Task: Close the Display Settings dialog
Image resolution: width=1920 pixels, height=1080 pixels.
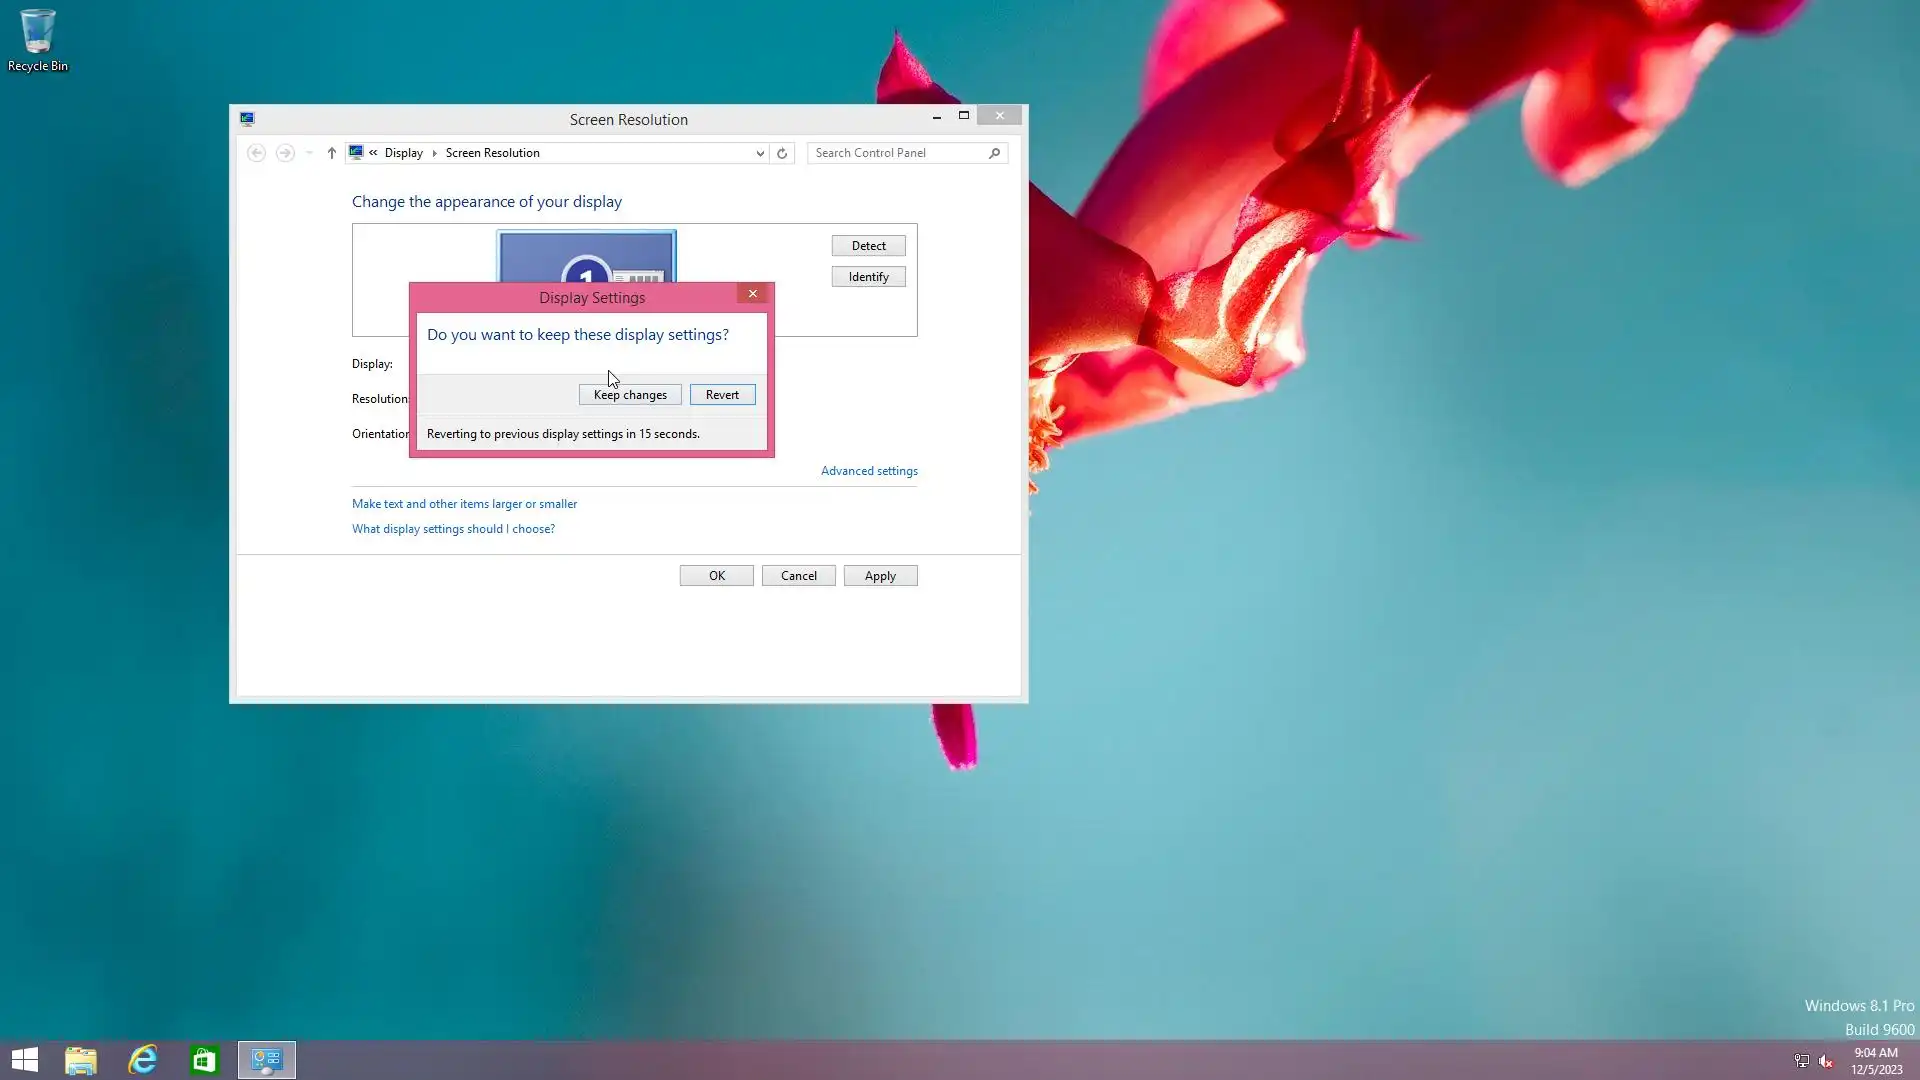Action: 753,293
